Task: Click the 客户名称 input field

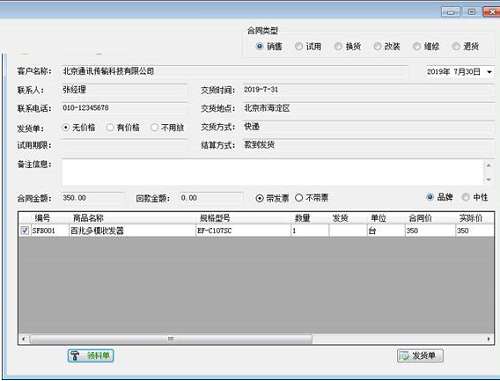Action: click(235, 71)
